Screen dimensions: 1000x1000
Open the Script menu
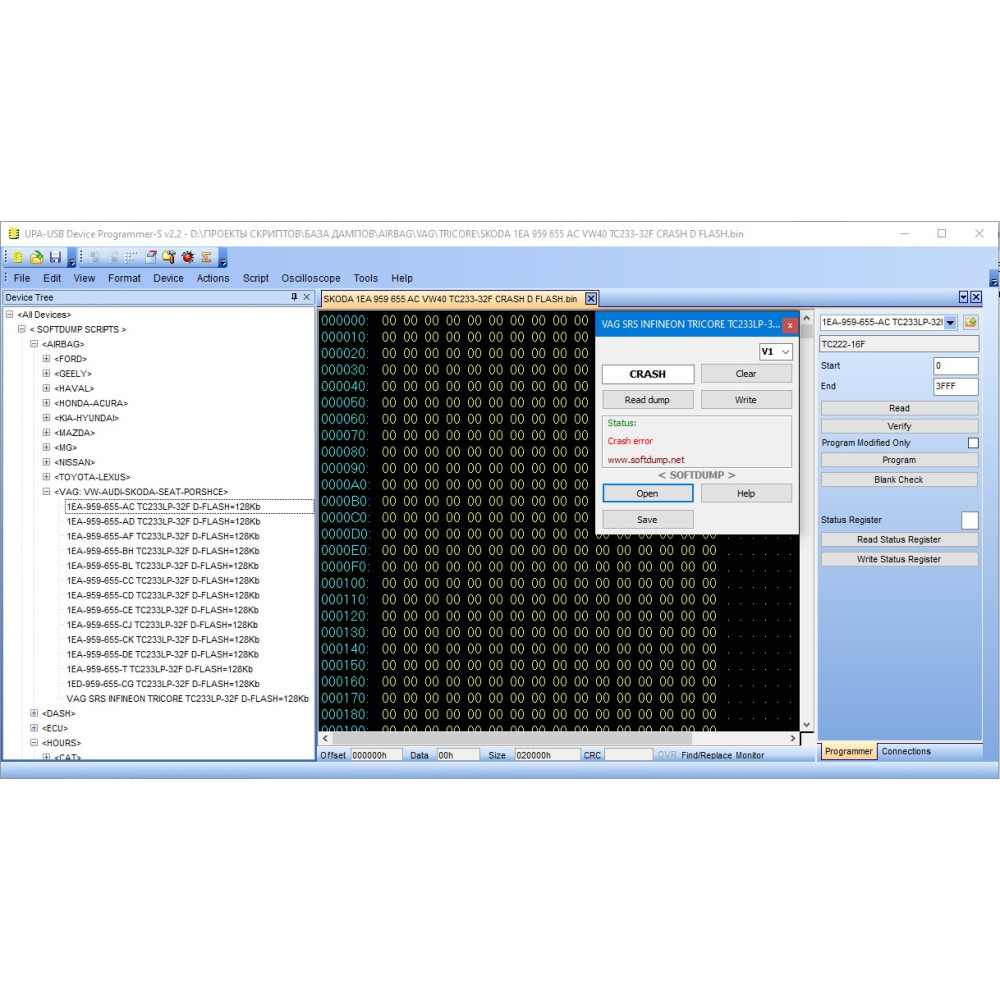256,278
